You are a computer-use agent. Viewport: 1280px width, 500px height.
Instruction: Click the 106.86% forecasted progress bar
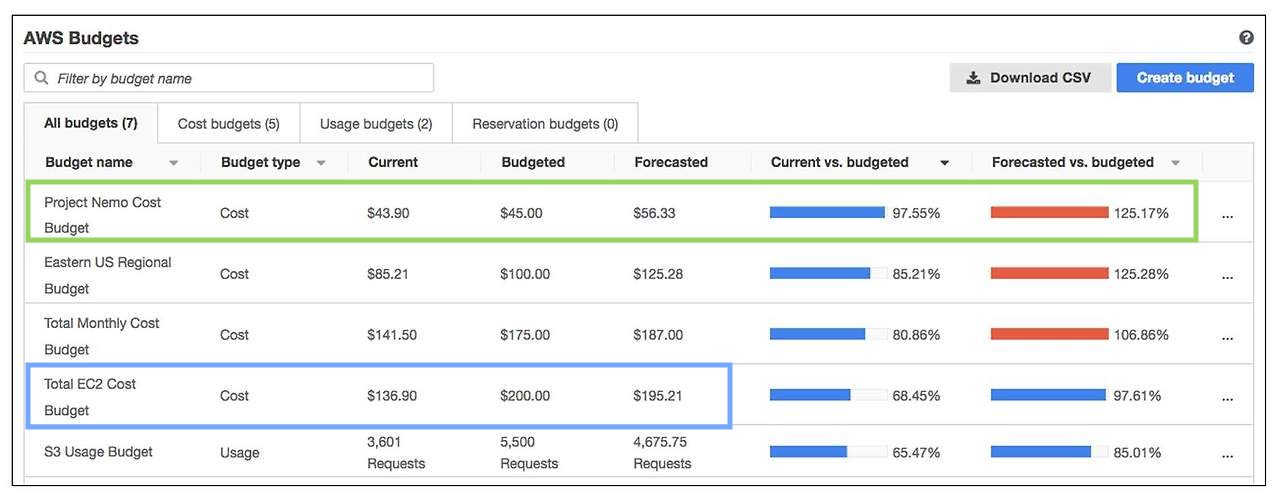coord(1050,334)
